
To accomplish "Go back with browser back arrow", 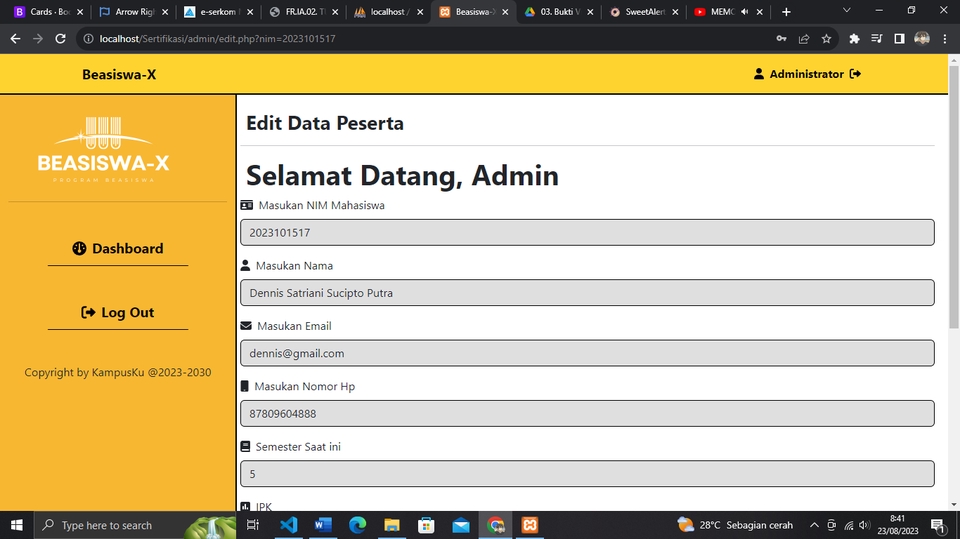I will click(15, 39).
